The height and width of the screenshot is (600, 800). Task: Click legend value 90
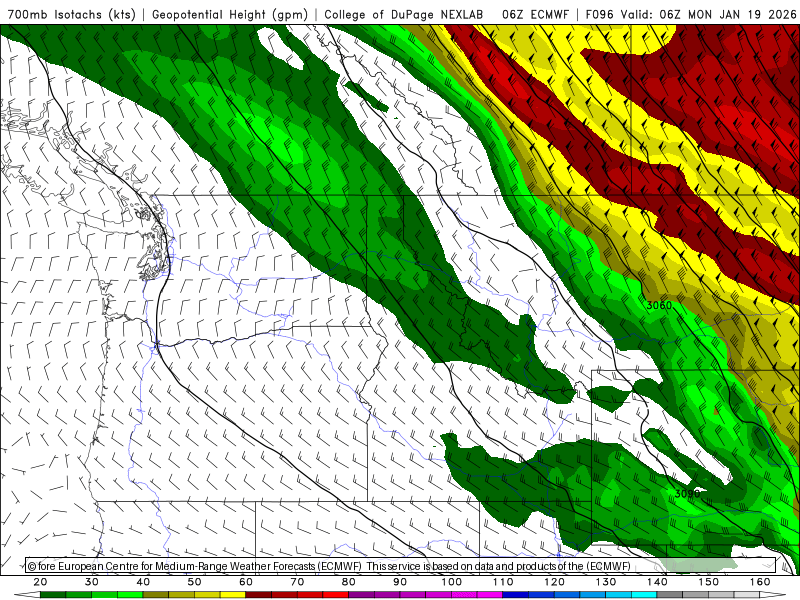click(400, 582)
